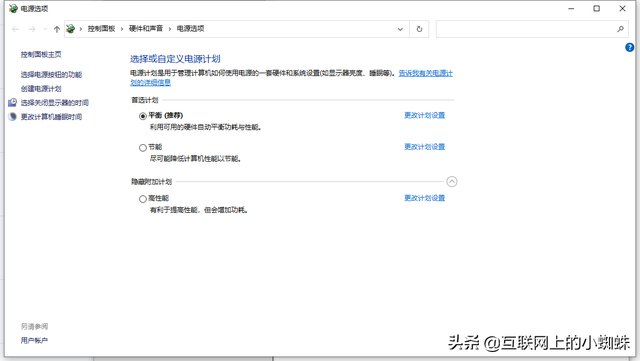
Task: Click the 利用可用的硬件自动平衡功耗与性能 description
Action: pyautogui.click(x=205, y=127)
